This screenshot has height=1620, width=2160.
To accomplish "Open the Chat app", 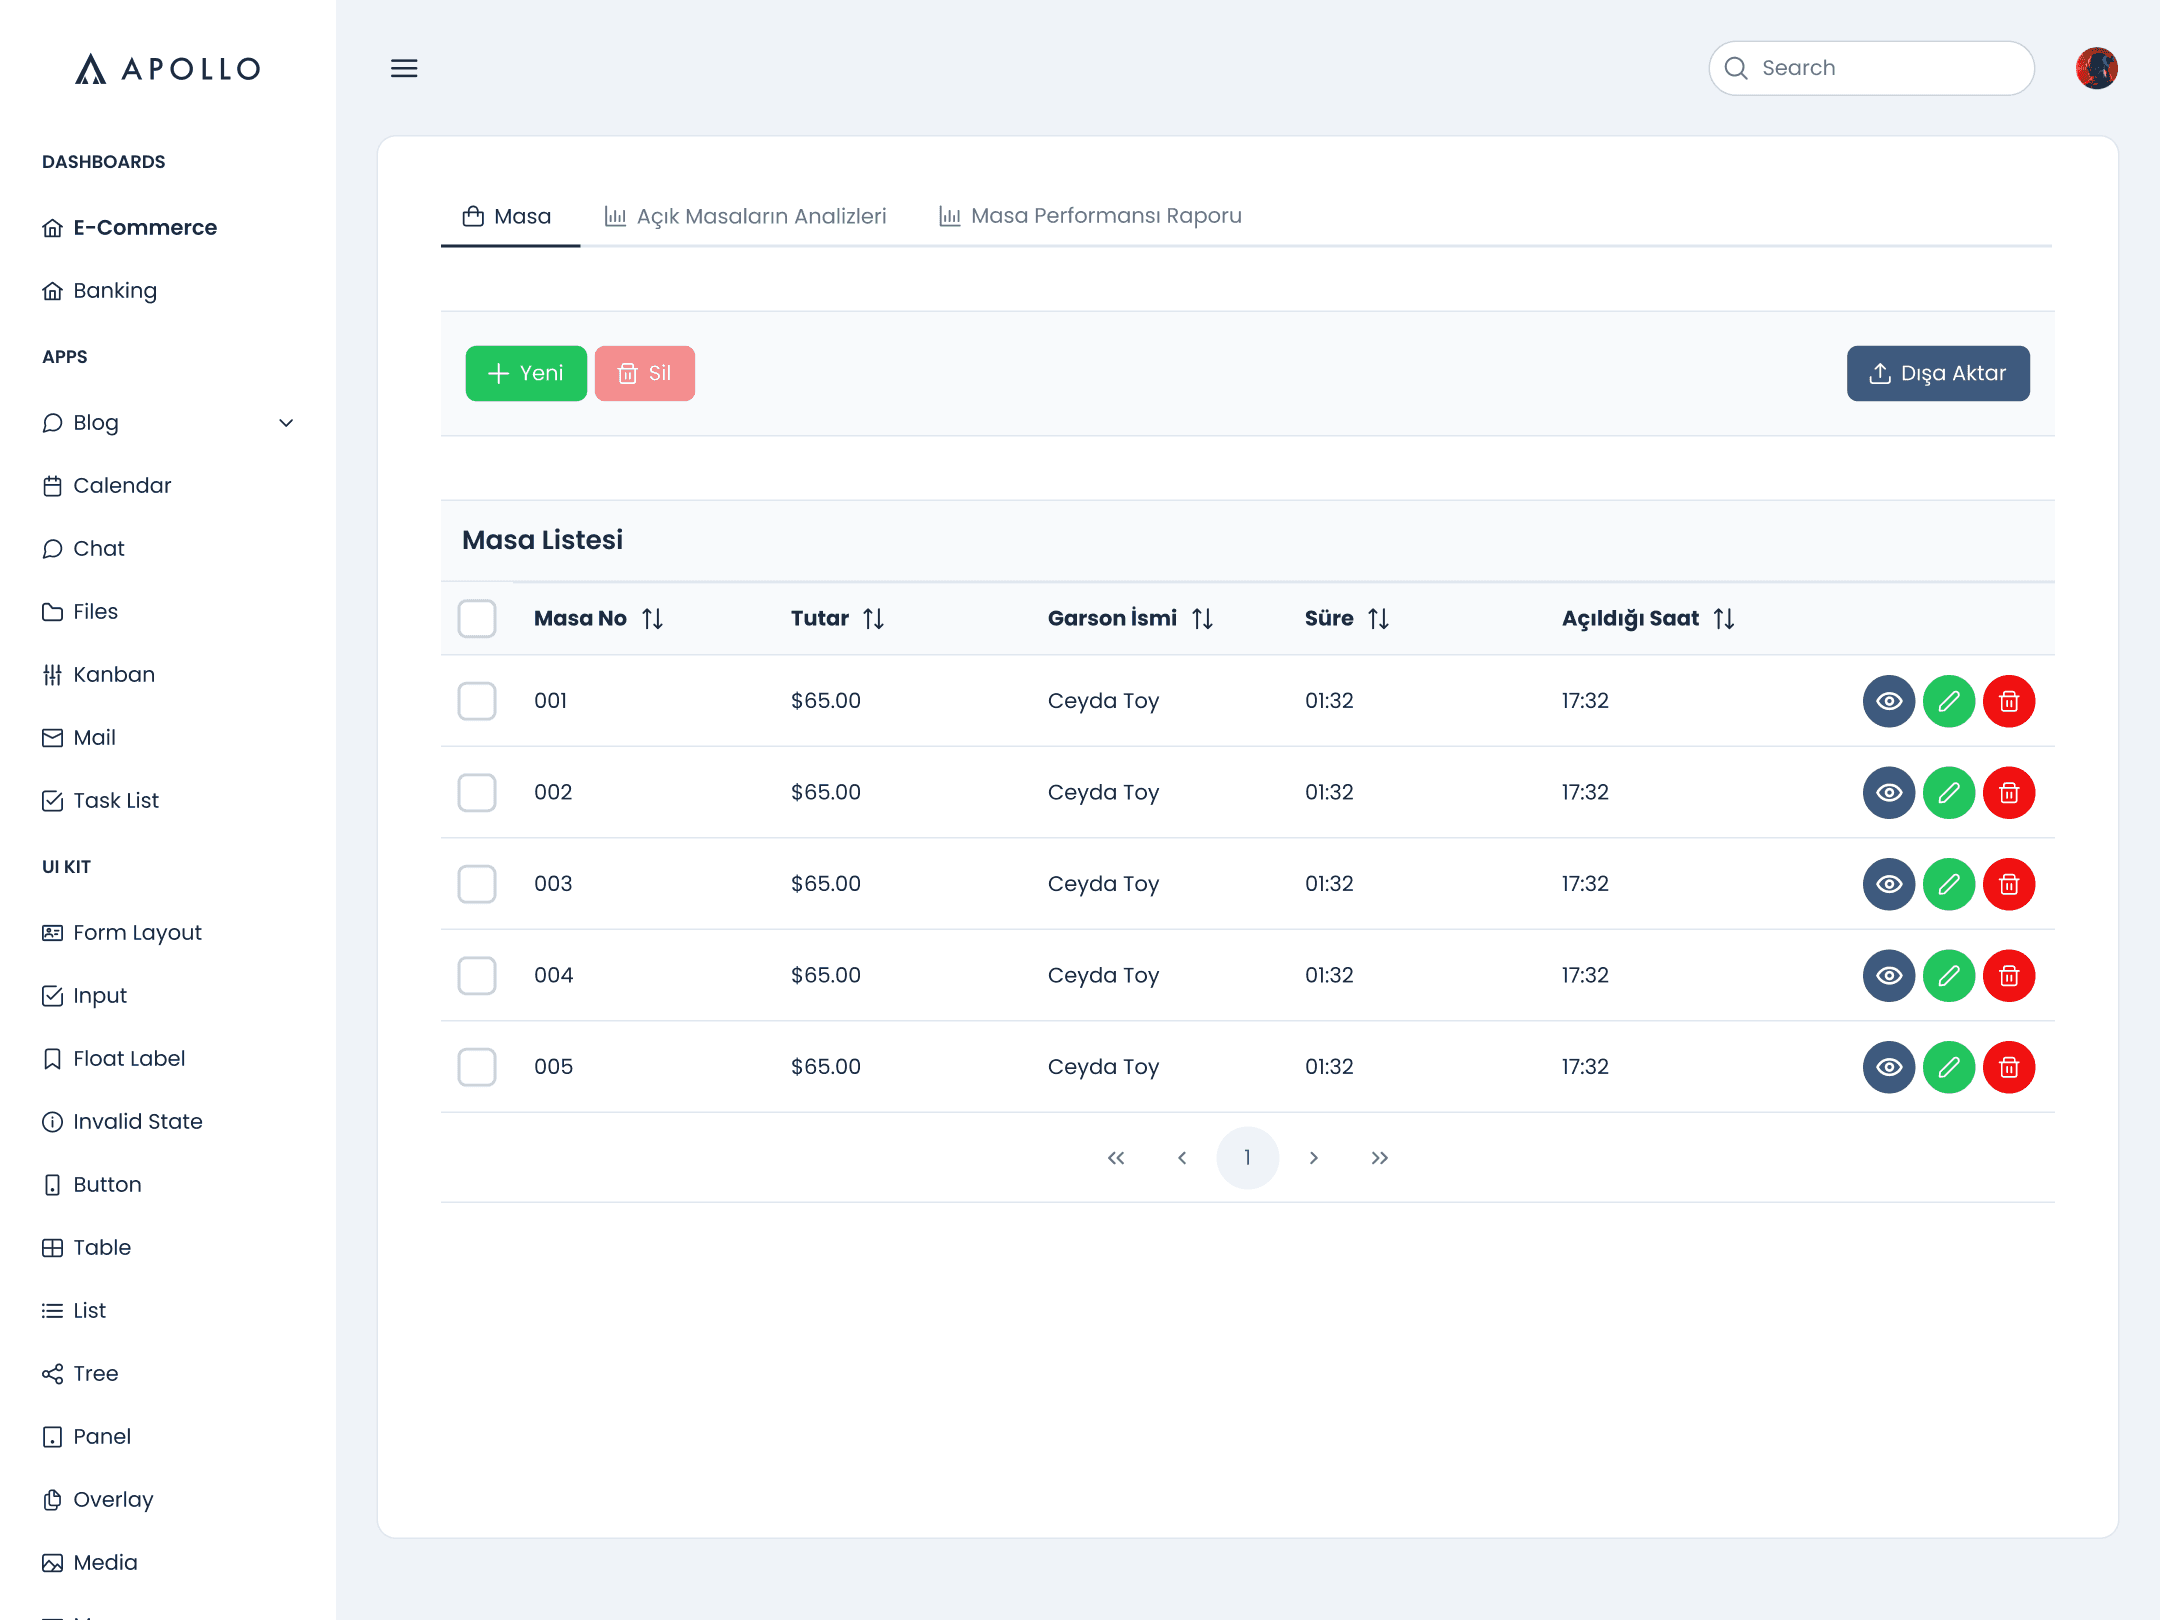I will pos(83,549).
